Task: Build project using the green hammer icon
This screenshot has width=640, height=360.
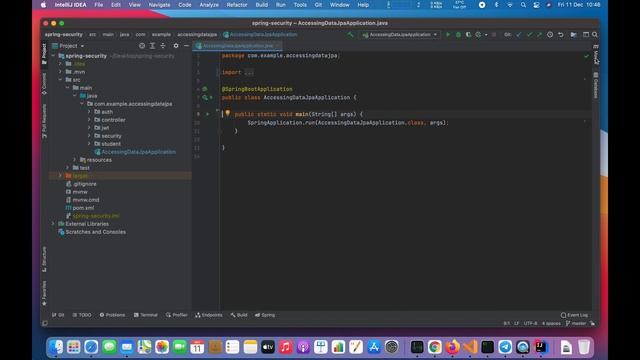Action: pyautogui.click(x=350, y=35)
